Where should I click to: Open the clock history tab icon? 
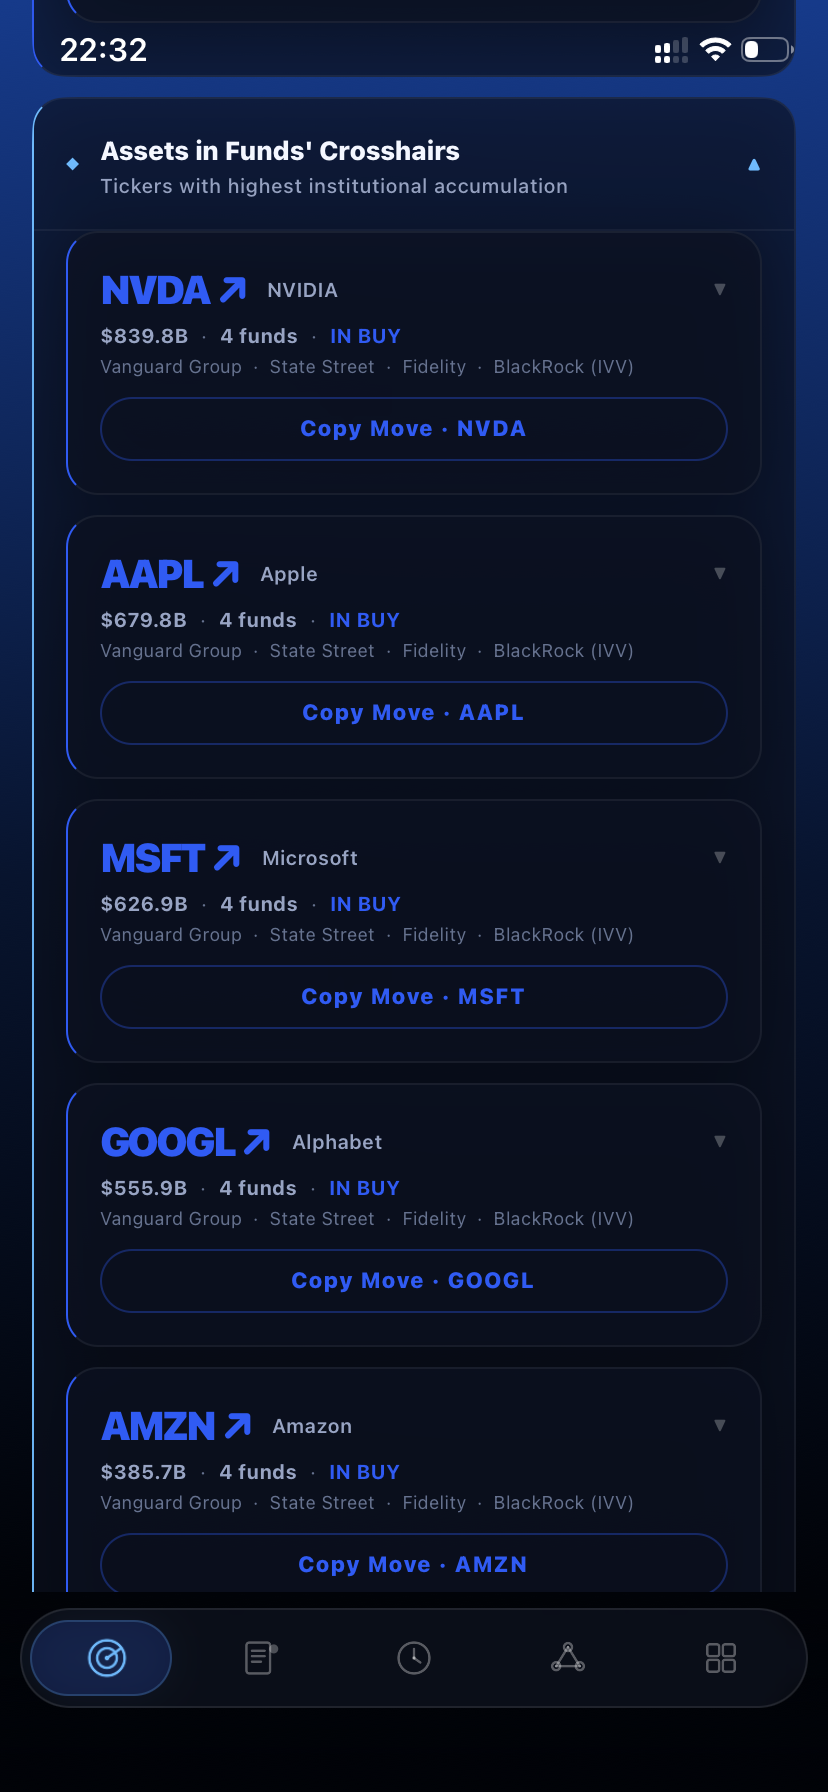point(414,1657)
